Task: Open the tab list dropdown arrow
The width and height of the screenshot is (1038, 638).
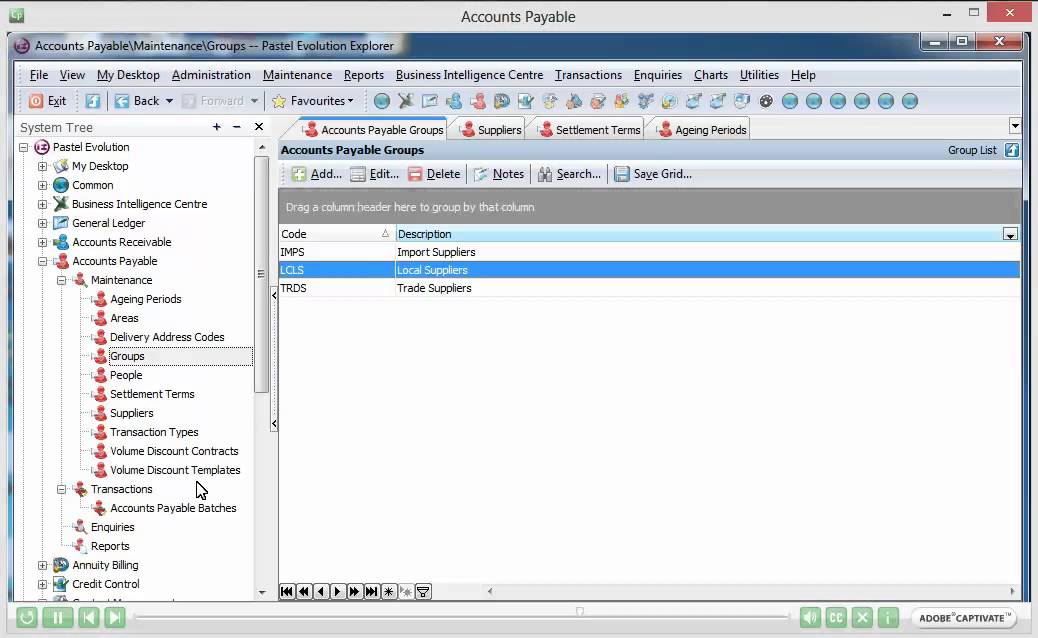Action: pyautogui.click(x=1015, y=126)
